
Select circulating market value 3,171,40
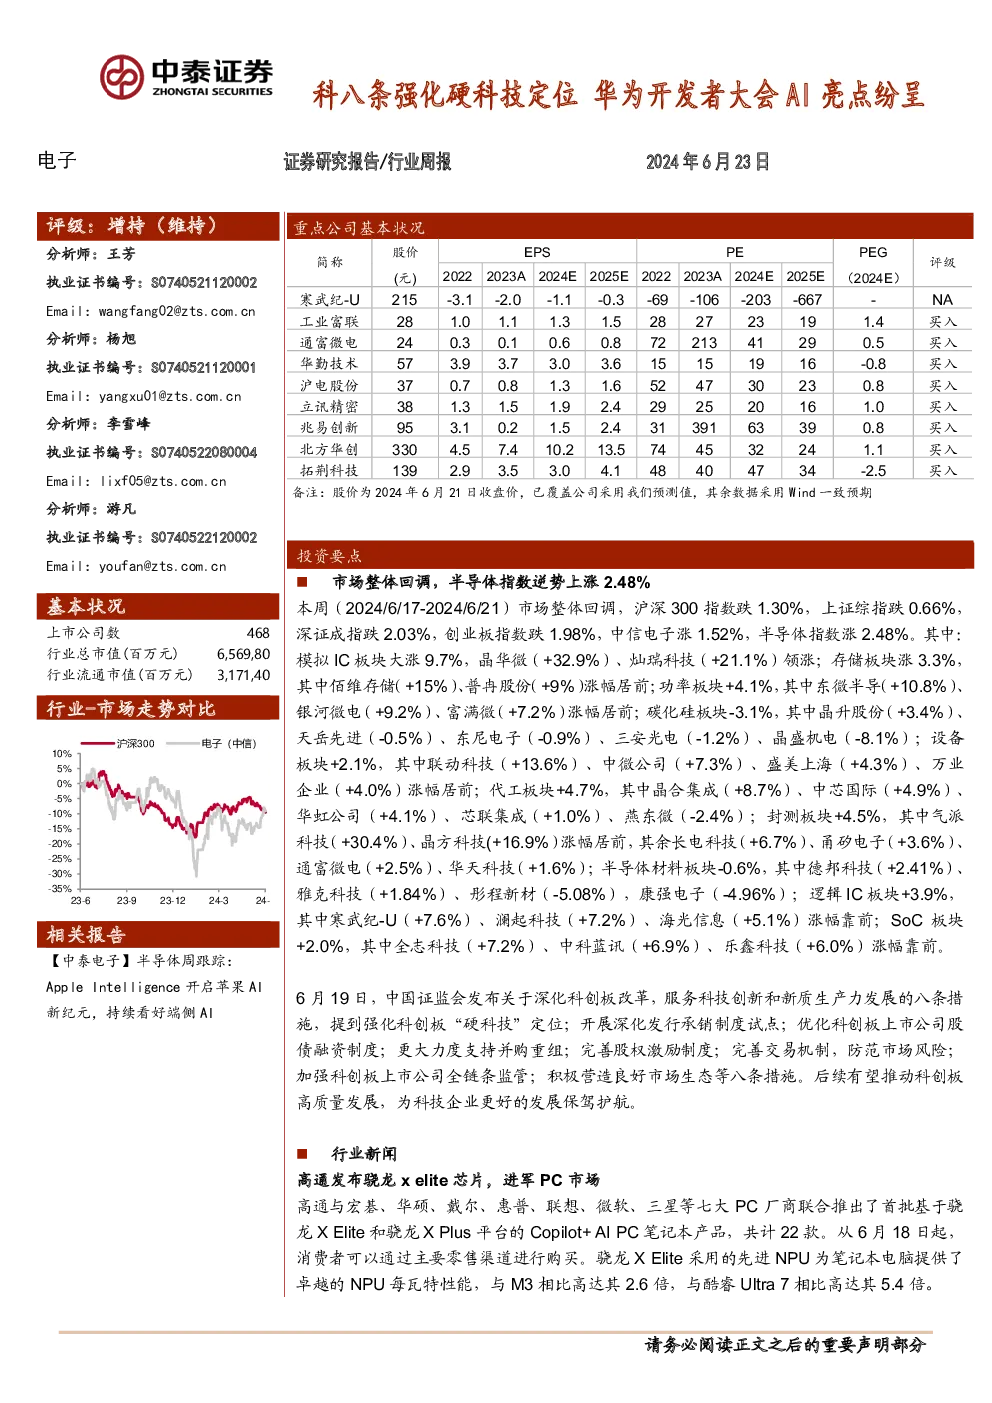(x=243, y=675)
